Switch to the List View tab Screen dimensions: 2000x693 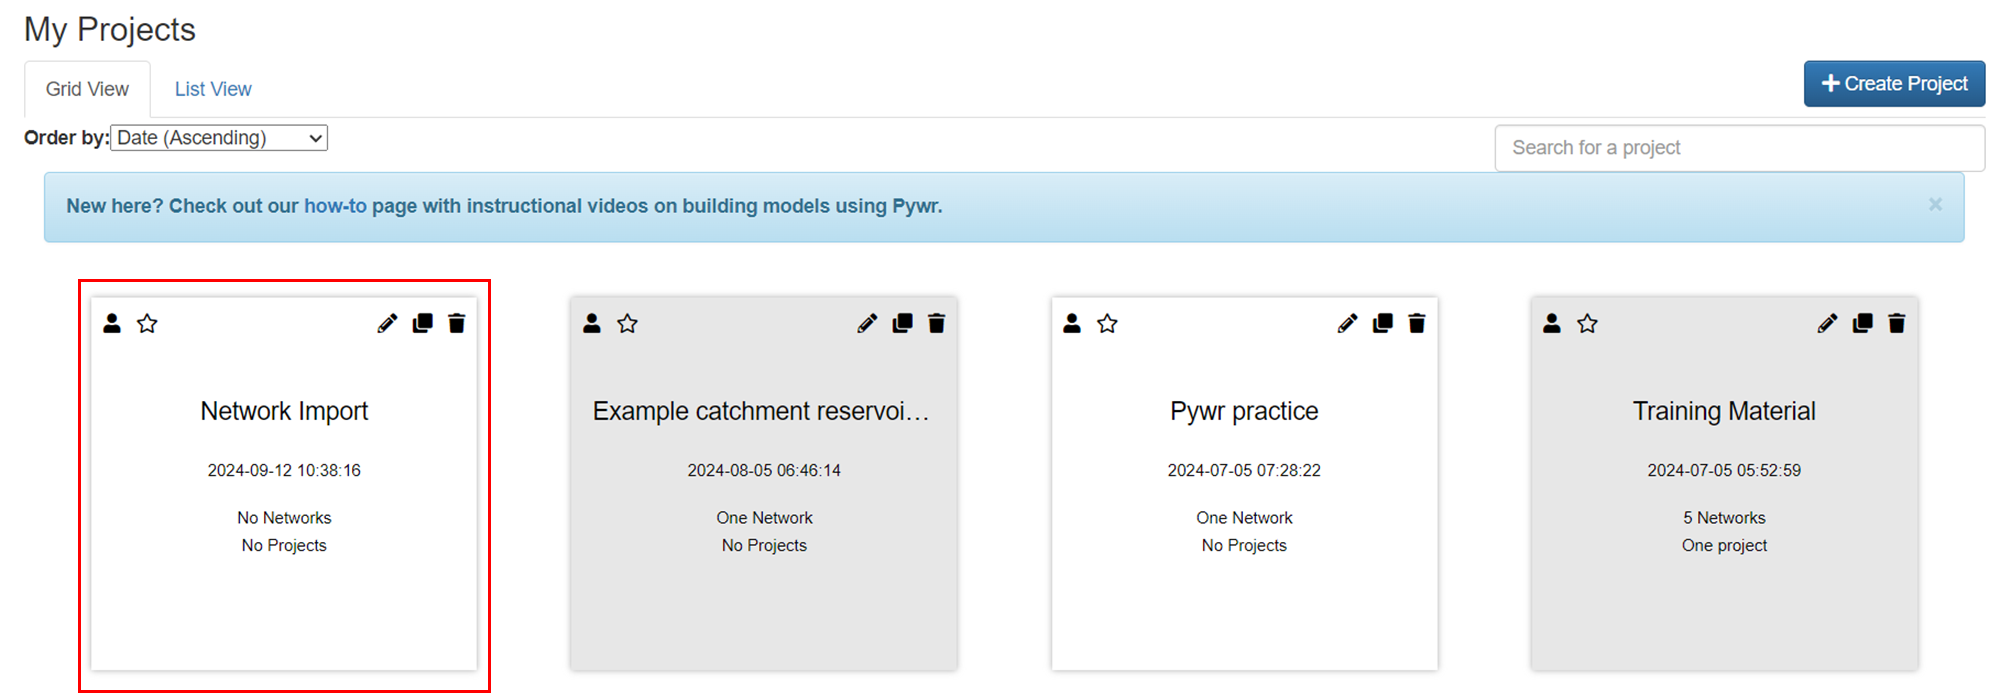click(x=213, y=89)
